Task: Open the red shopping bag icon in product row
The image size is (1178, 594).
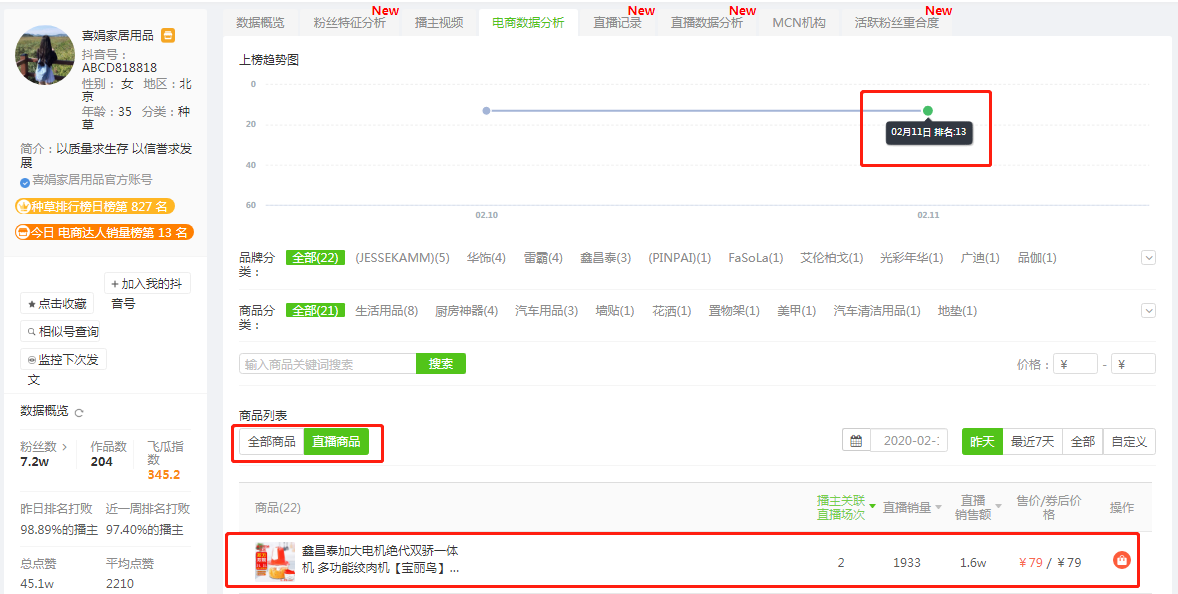Action: tap(1122, 560)
